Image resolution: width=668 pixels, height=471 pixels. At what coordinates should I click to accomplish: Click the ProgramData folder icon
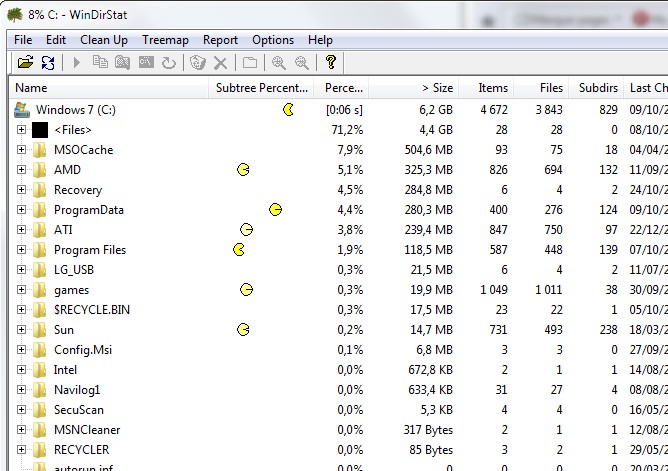[x=40, y=210]
